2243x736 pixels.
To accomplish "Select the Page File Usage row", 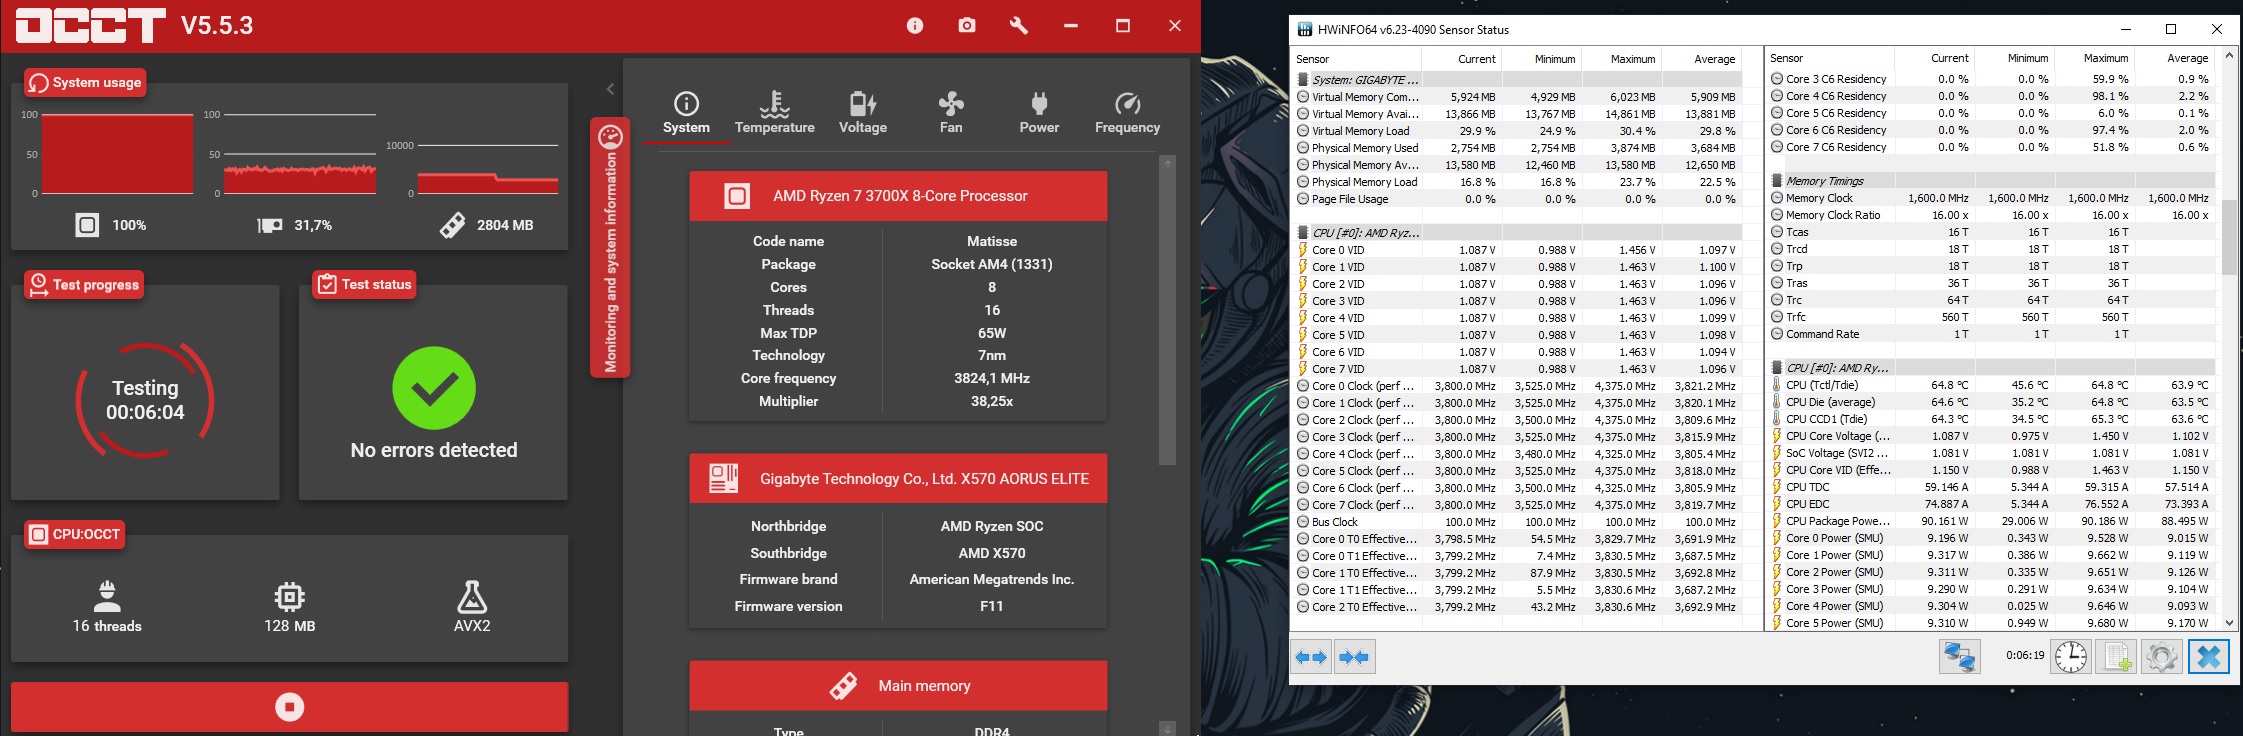I will pyautogui.click(x=1518, y=199).
